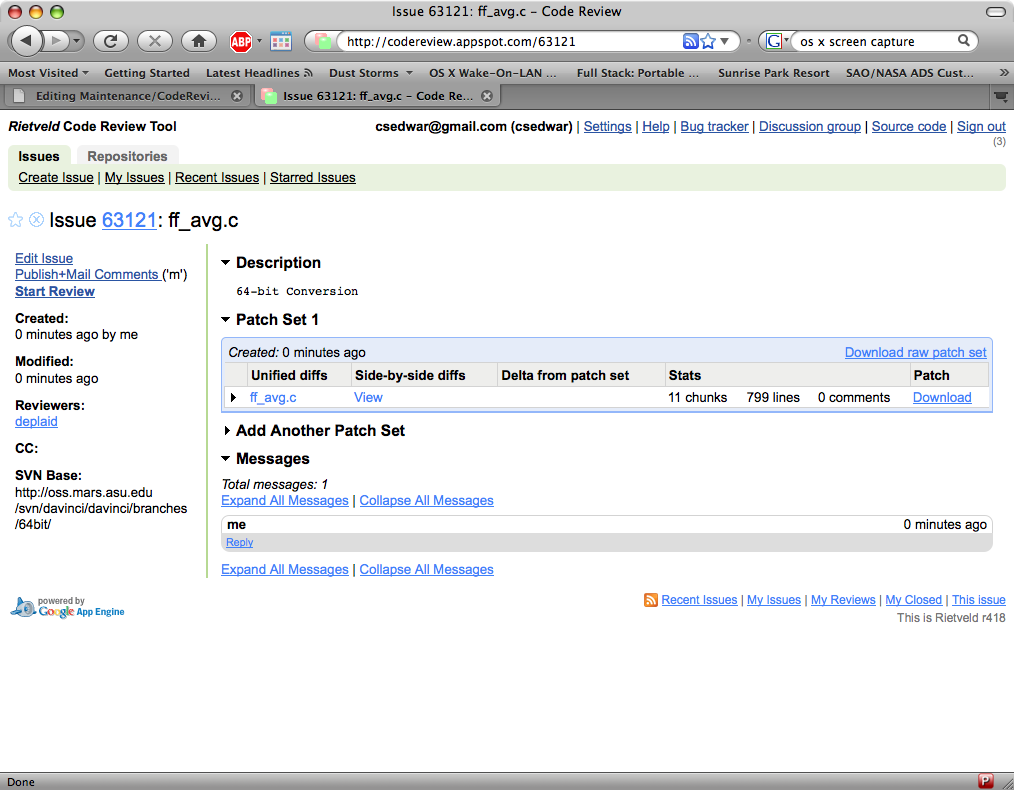Open the URL bar history dropdown arrow

coord(725,41)
